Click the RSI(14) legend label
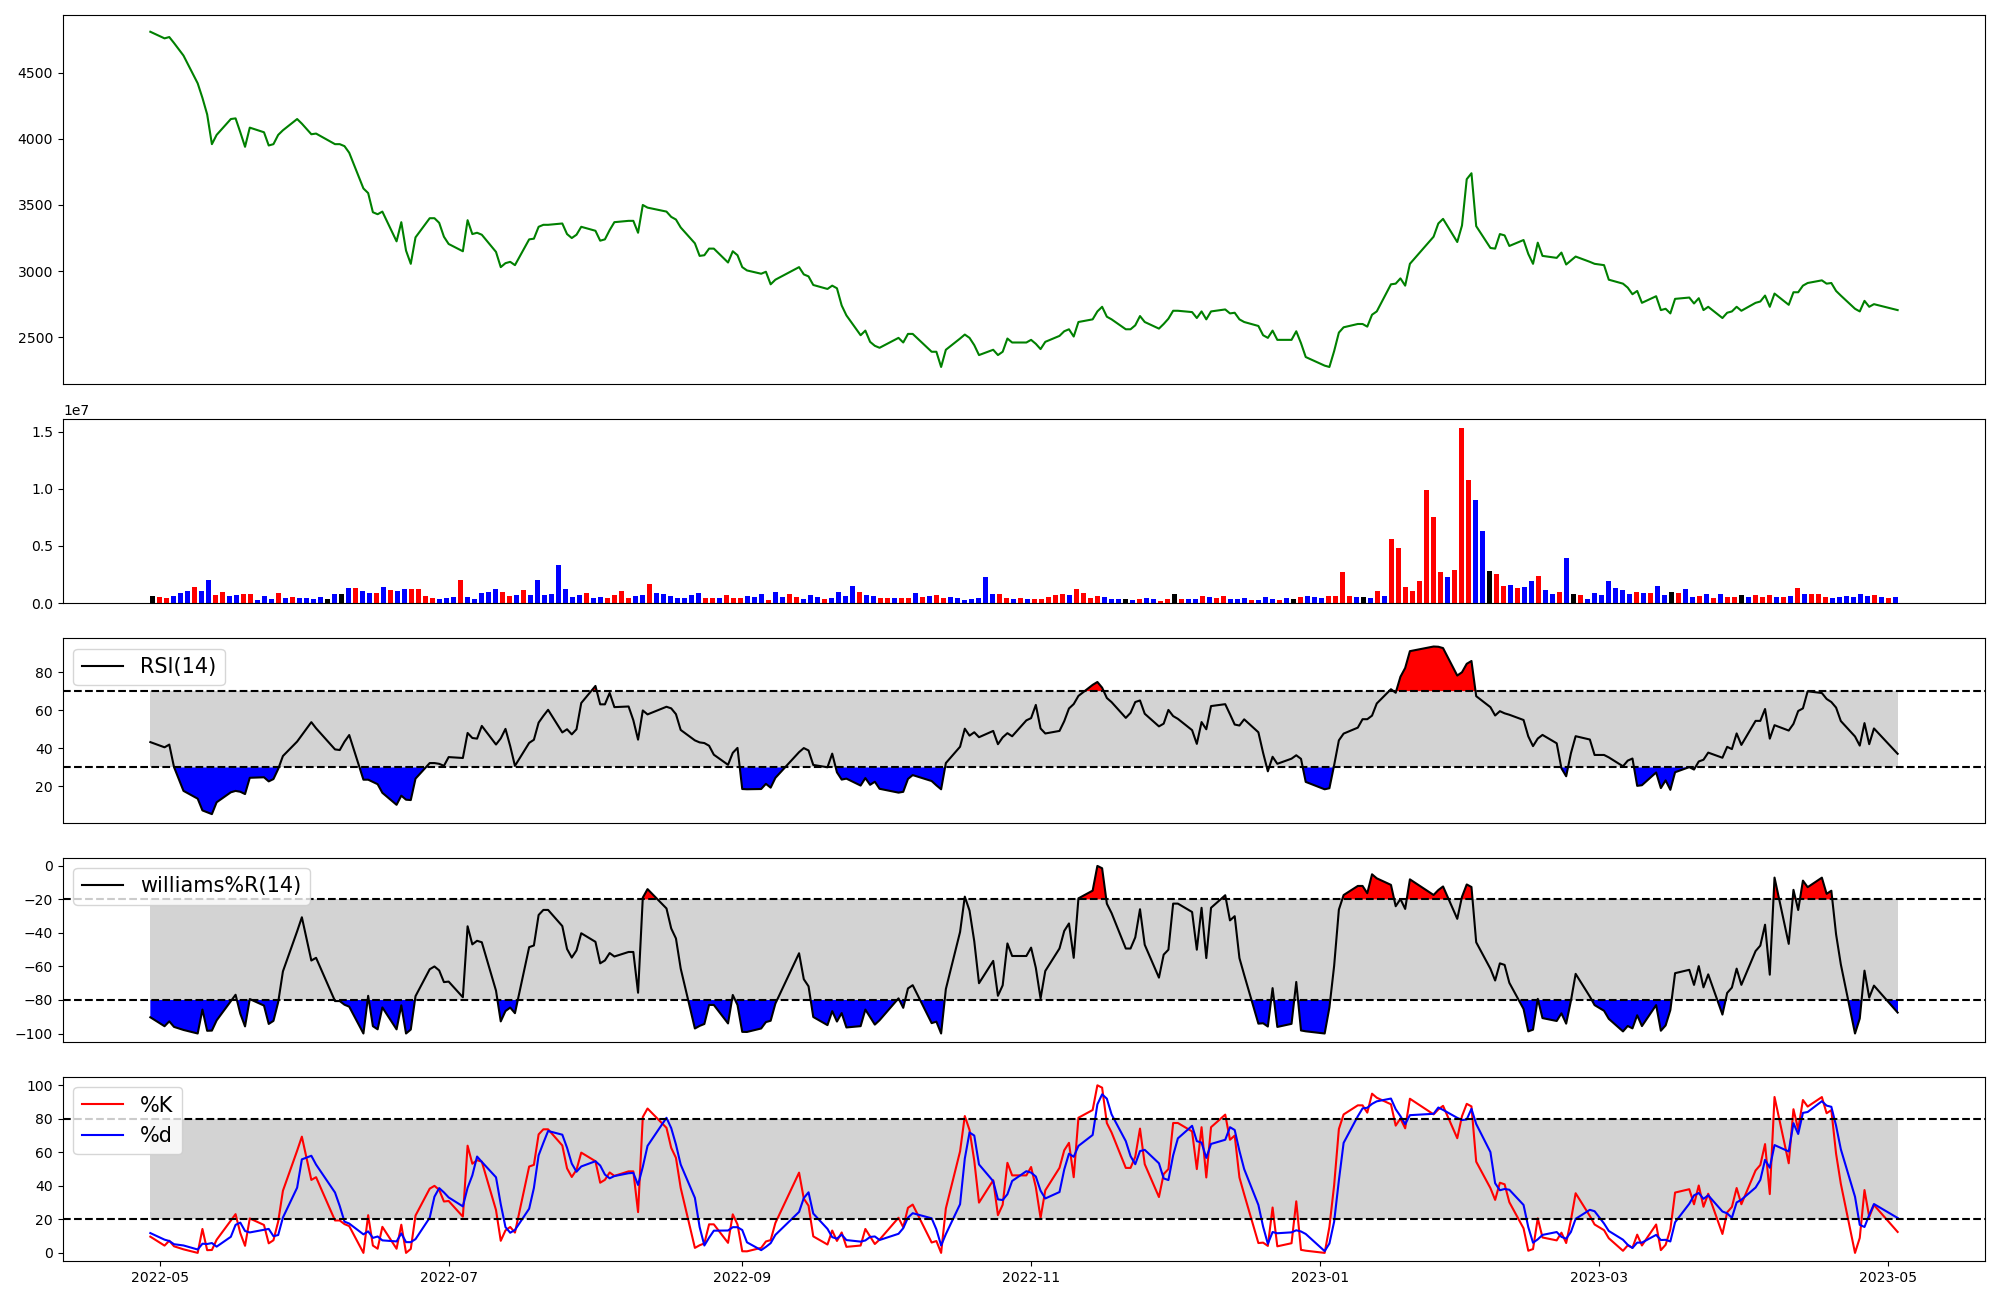This screenshot has height=1300, width=2000. (177, 666)
